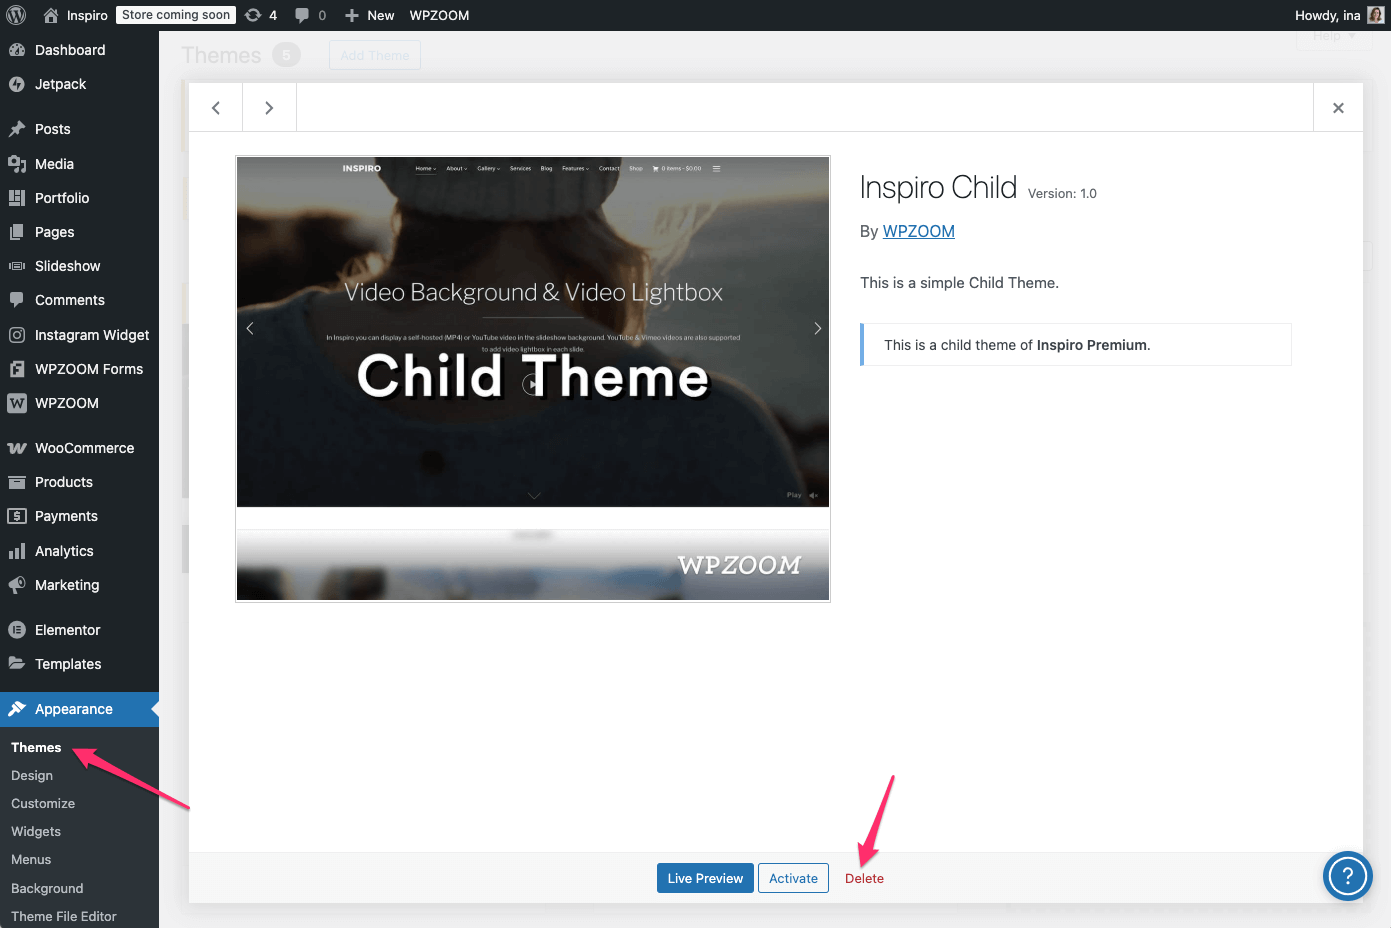
Task: Show the next theme with right chevron
Action: pyautogui.click(x=269, y=108)
